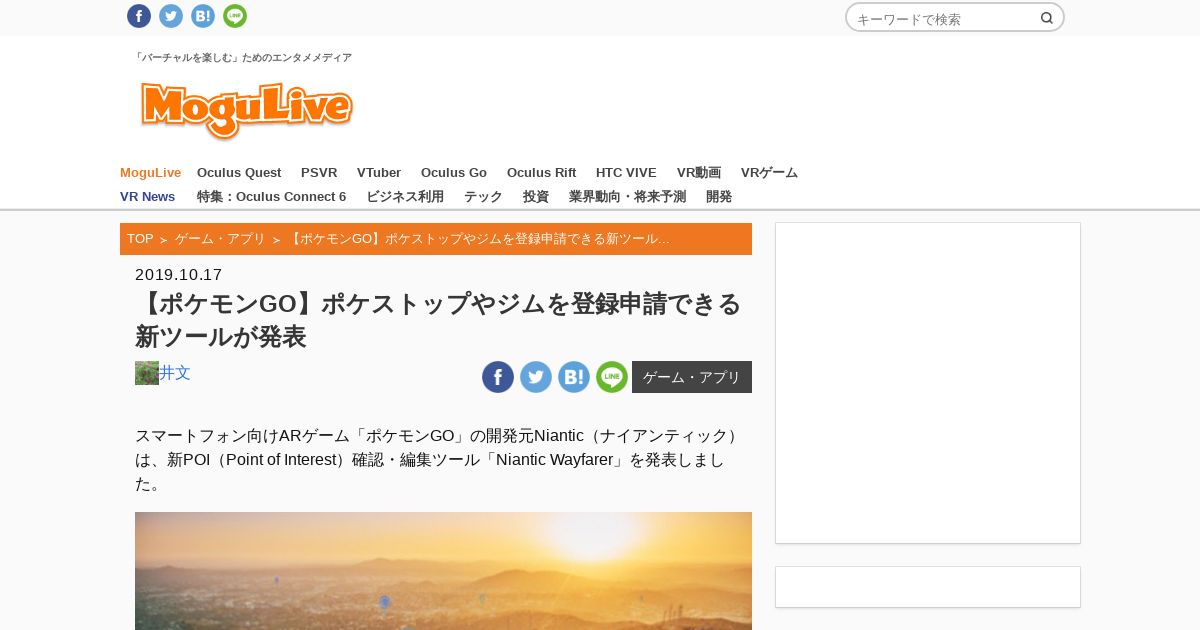Click the site tagline 「バーチャルを楽しむ」
Image resolution: width=1200 pixels, height=630 pixels.
point(243,58)
